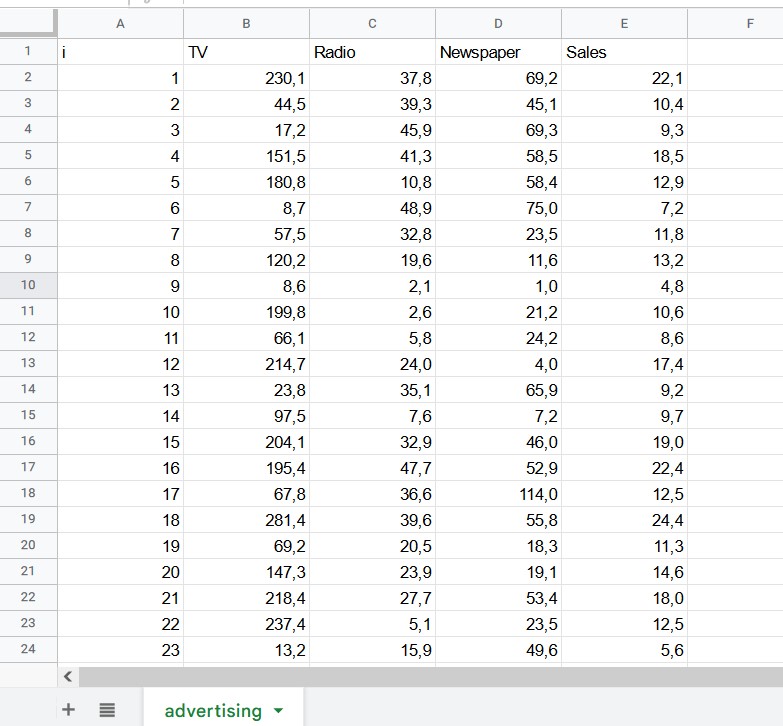
Task: Select column A header
Action: pyautogui.click(x=120, y=24)
